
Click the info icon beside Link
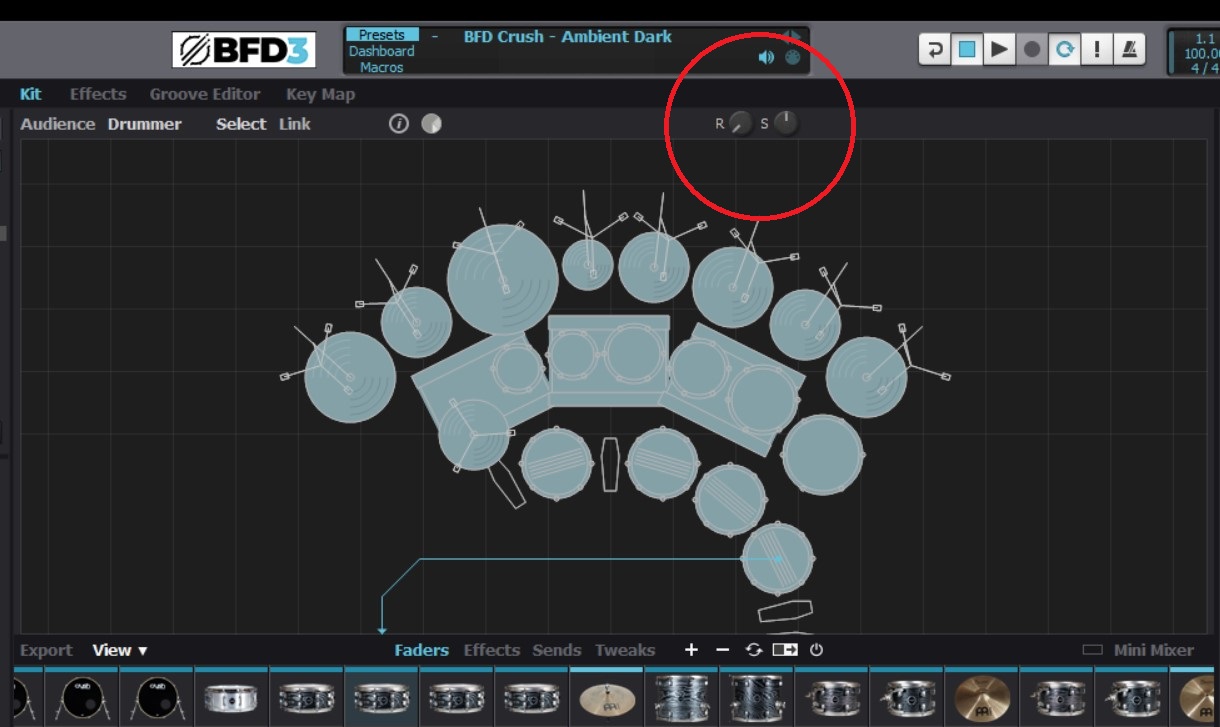coord(399,124)
